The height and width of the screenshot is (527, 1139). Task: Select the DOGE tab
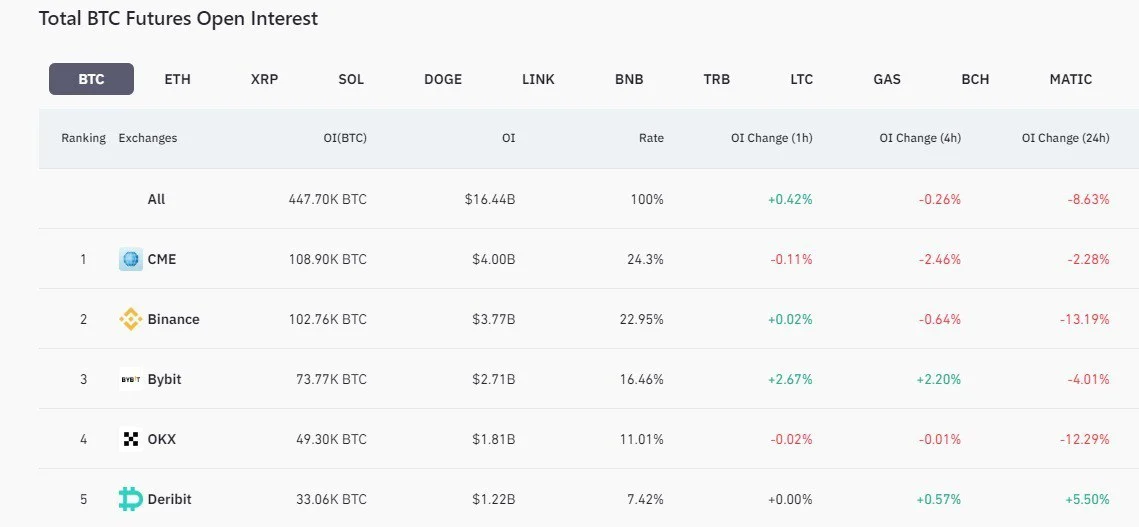point(443,79)
